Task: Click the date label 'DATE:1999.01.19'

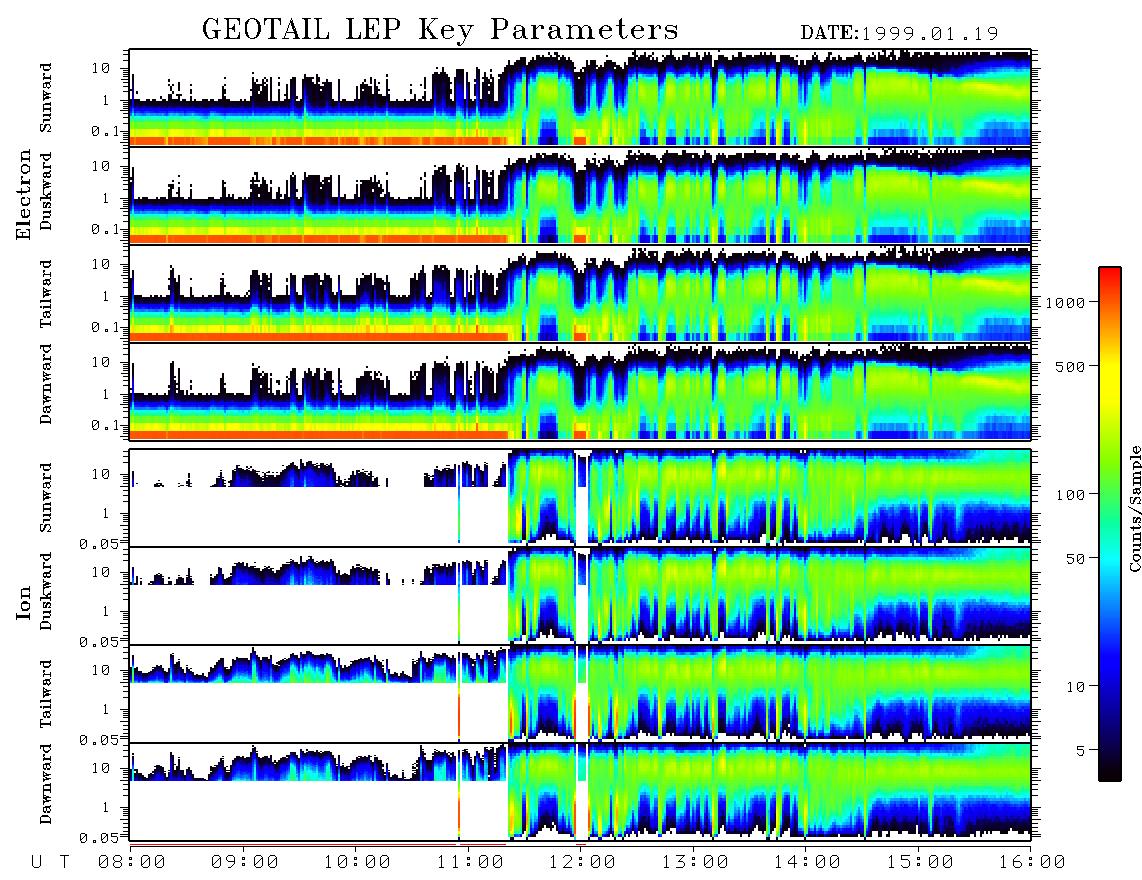Action: pyautogui.click(x=899, y=33)
